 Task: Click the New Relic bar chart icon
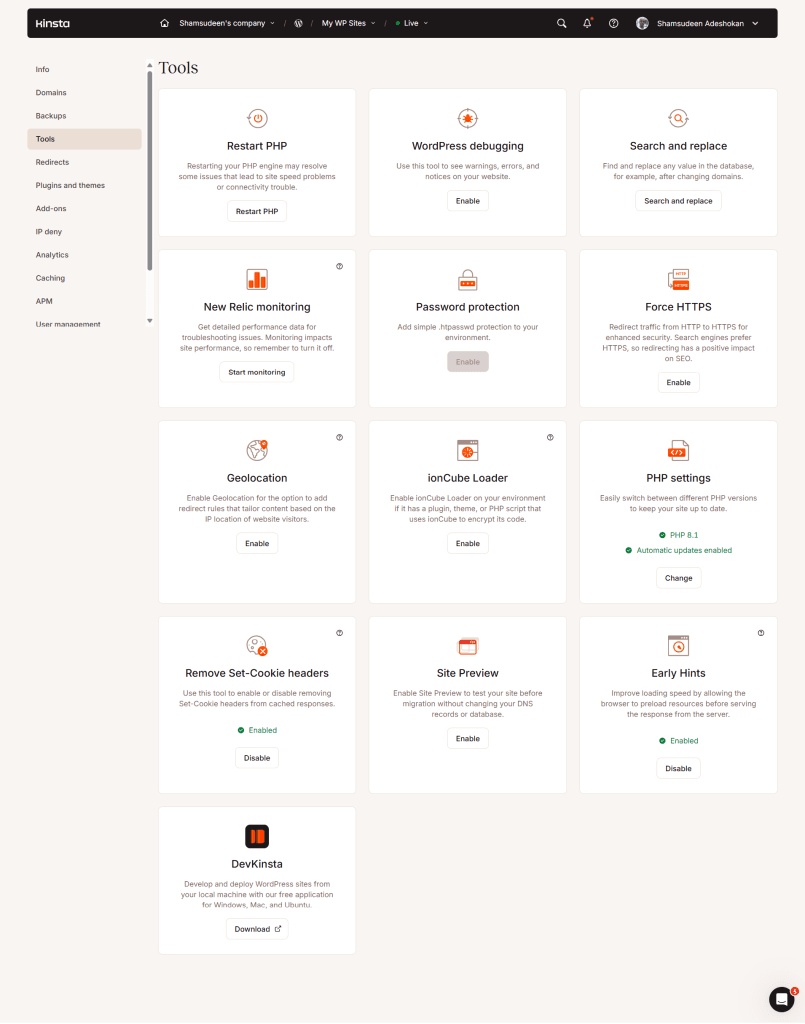(x=257, y=279)
